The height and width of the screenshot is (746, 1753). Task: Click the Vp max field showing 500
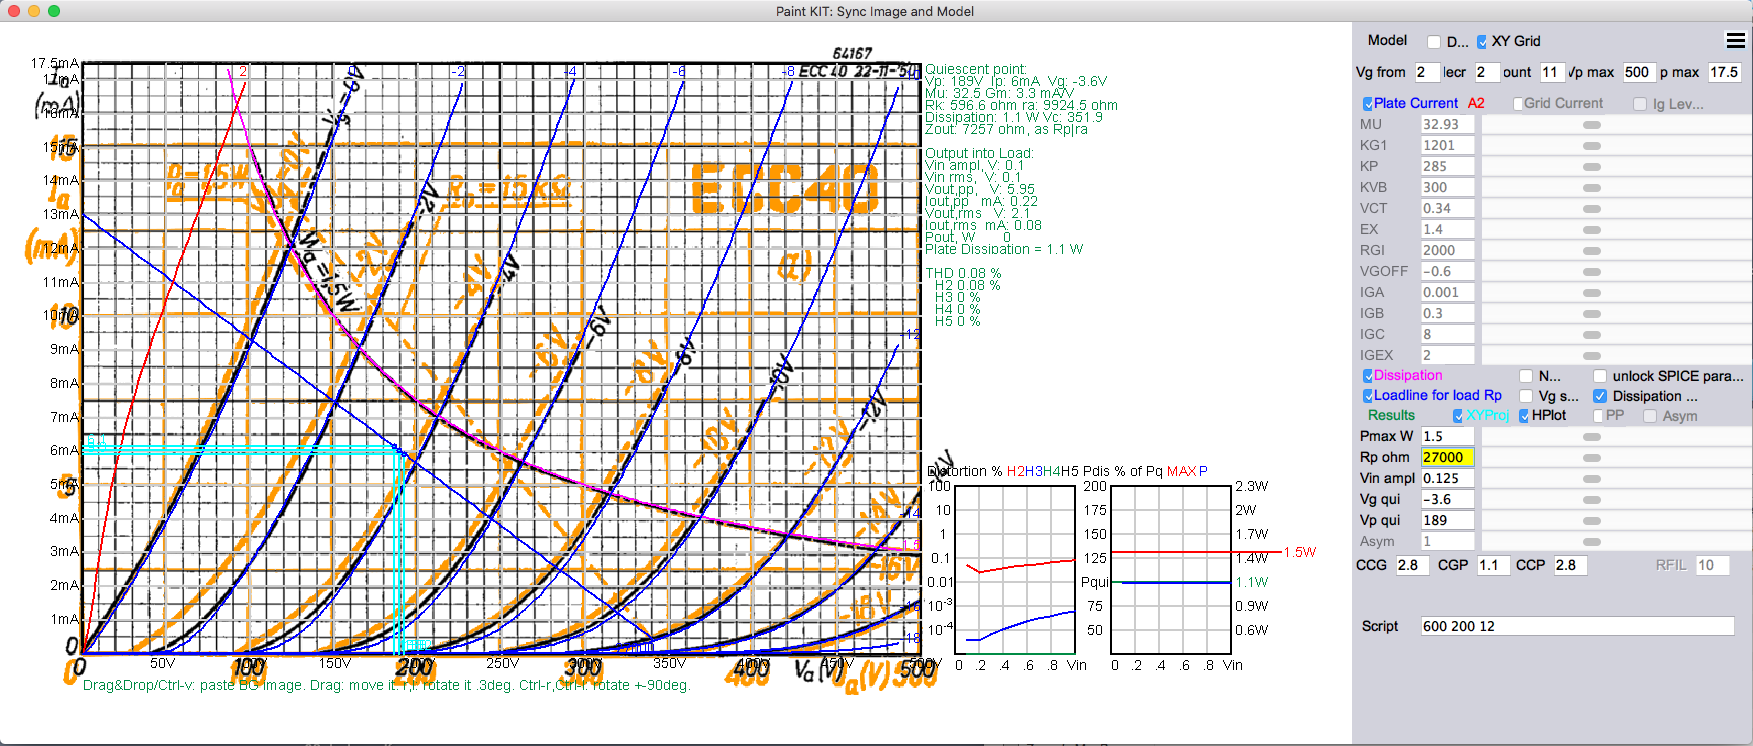[1638, 72]
